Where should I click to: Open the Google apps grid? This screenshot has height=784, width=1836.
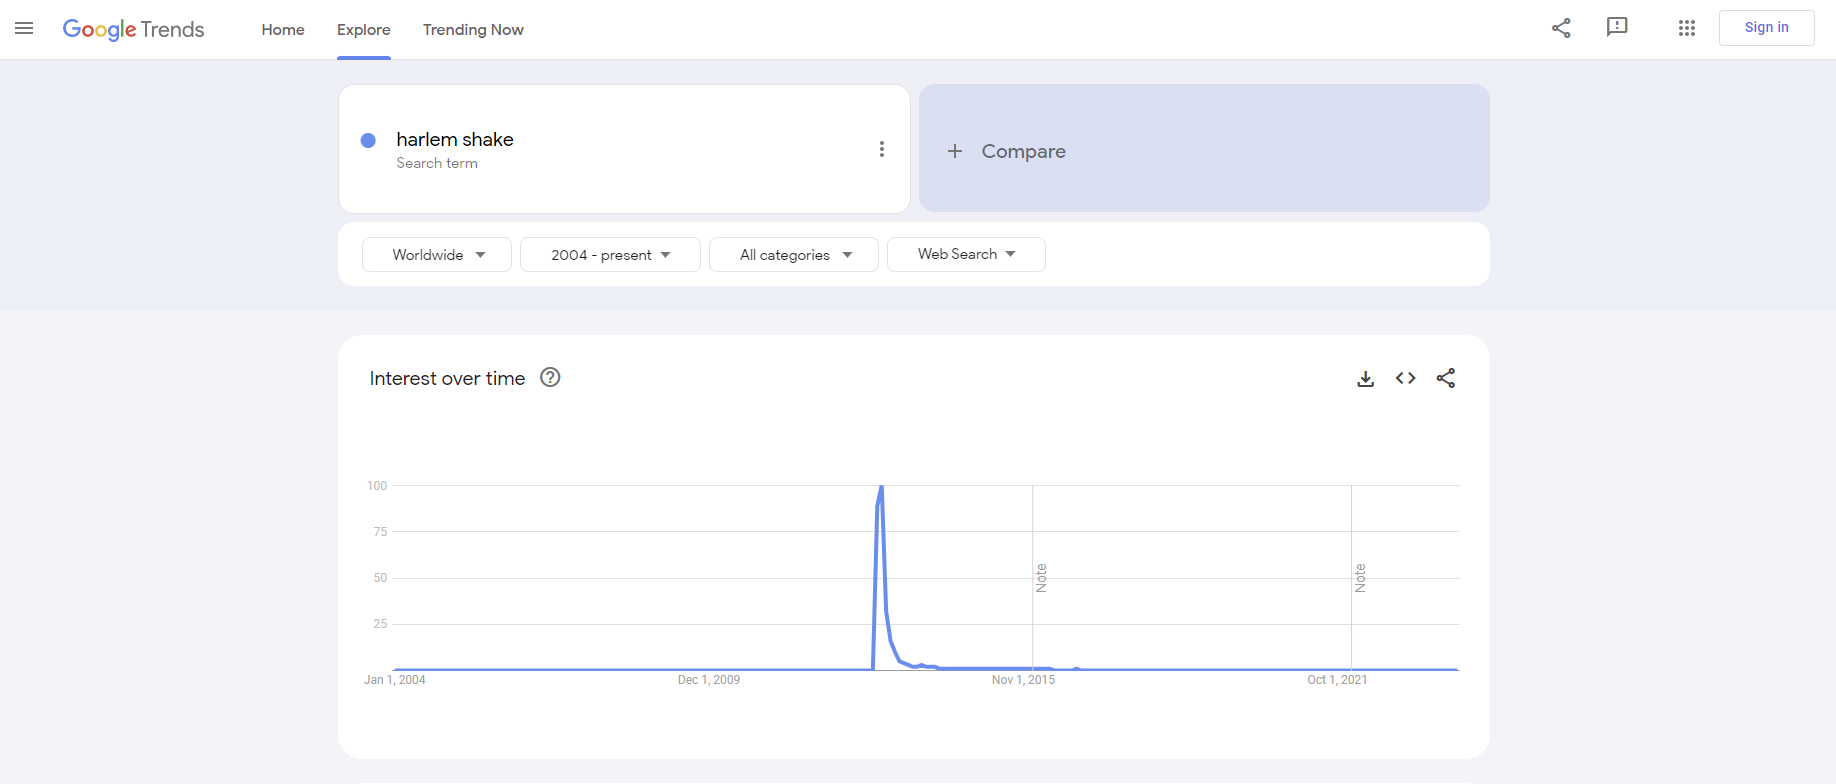tap(1687, 28)
